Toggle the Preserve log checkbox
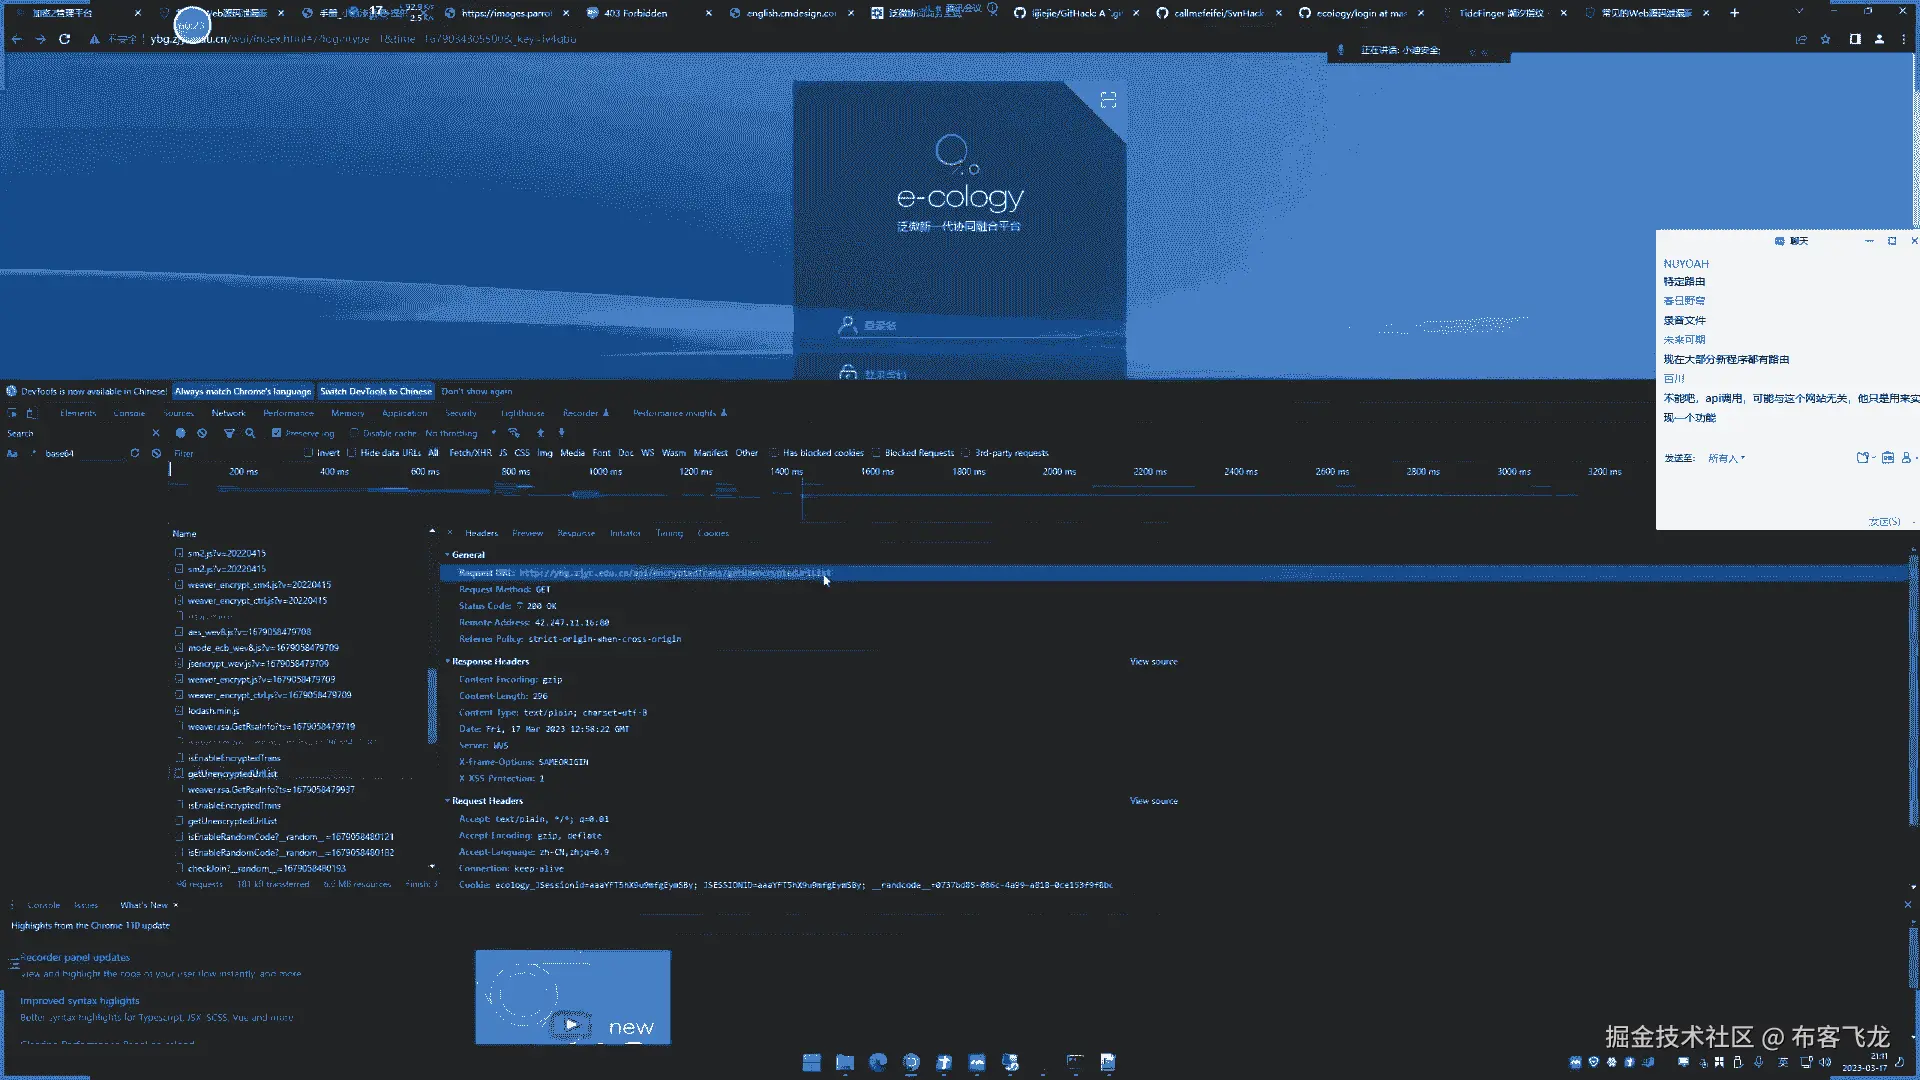The image size is (1920, 1080). [x=277, y=433]
